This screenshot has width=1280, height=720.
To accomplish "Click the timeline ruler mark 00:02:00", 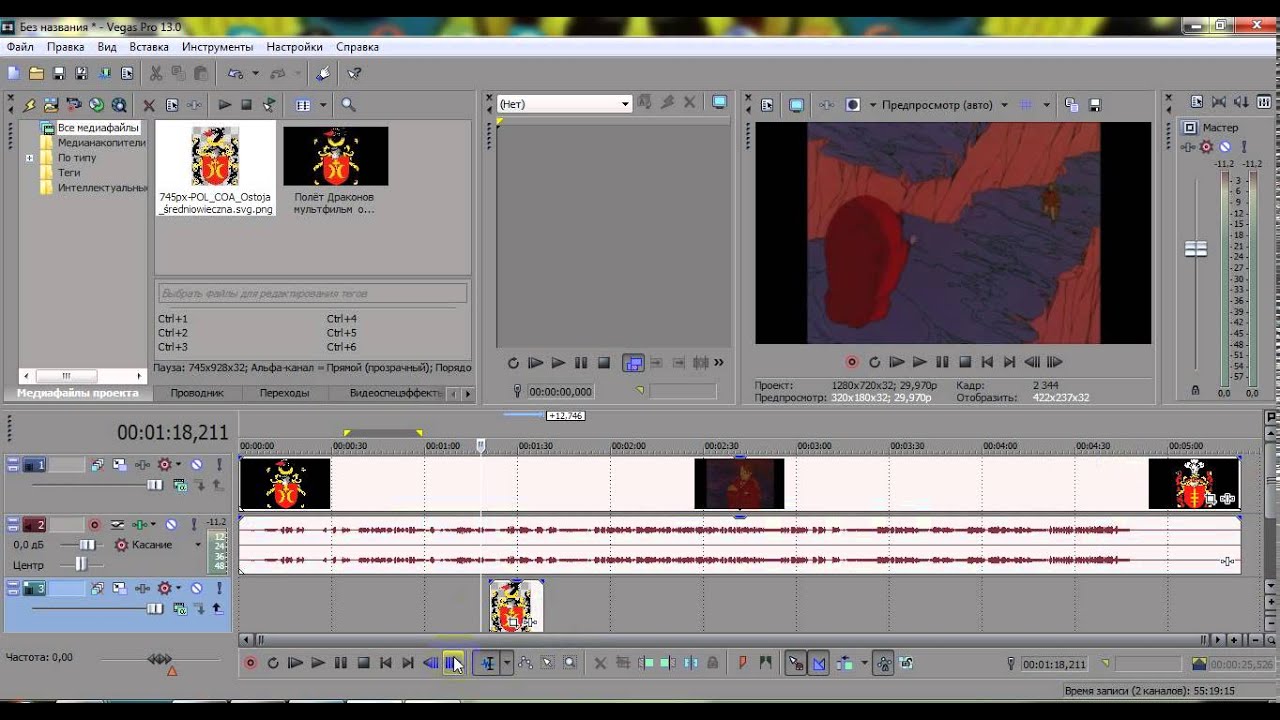I will 629,446.
